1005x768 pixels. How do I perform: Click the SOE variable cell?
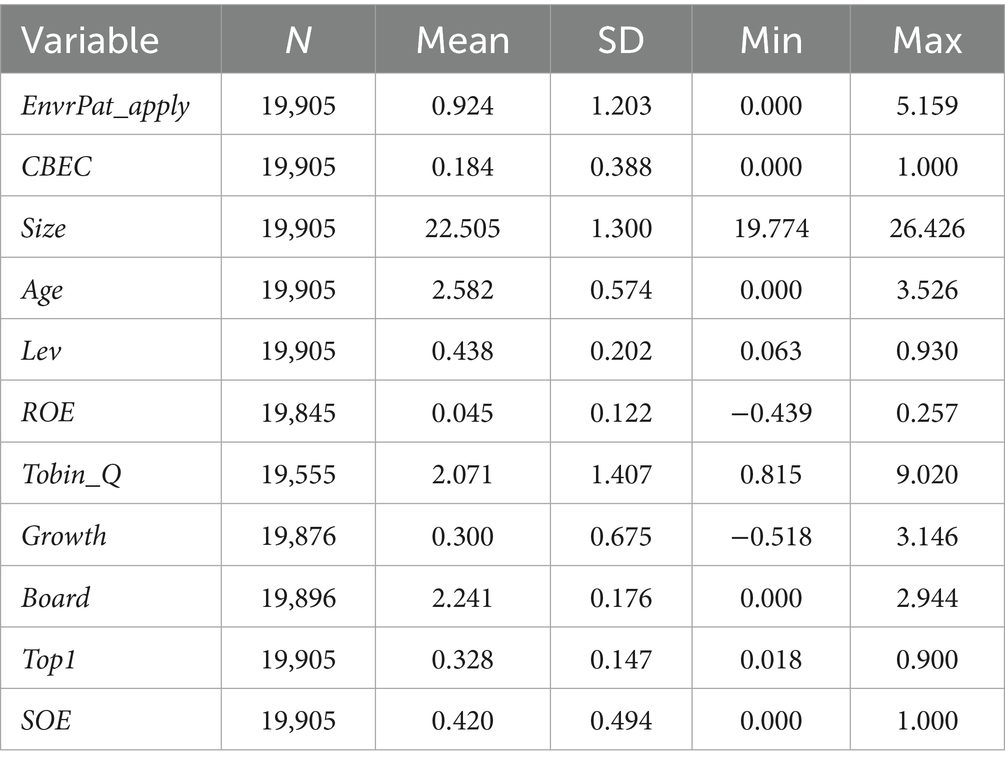(x=46, y=720)
